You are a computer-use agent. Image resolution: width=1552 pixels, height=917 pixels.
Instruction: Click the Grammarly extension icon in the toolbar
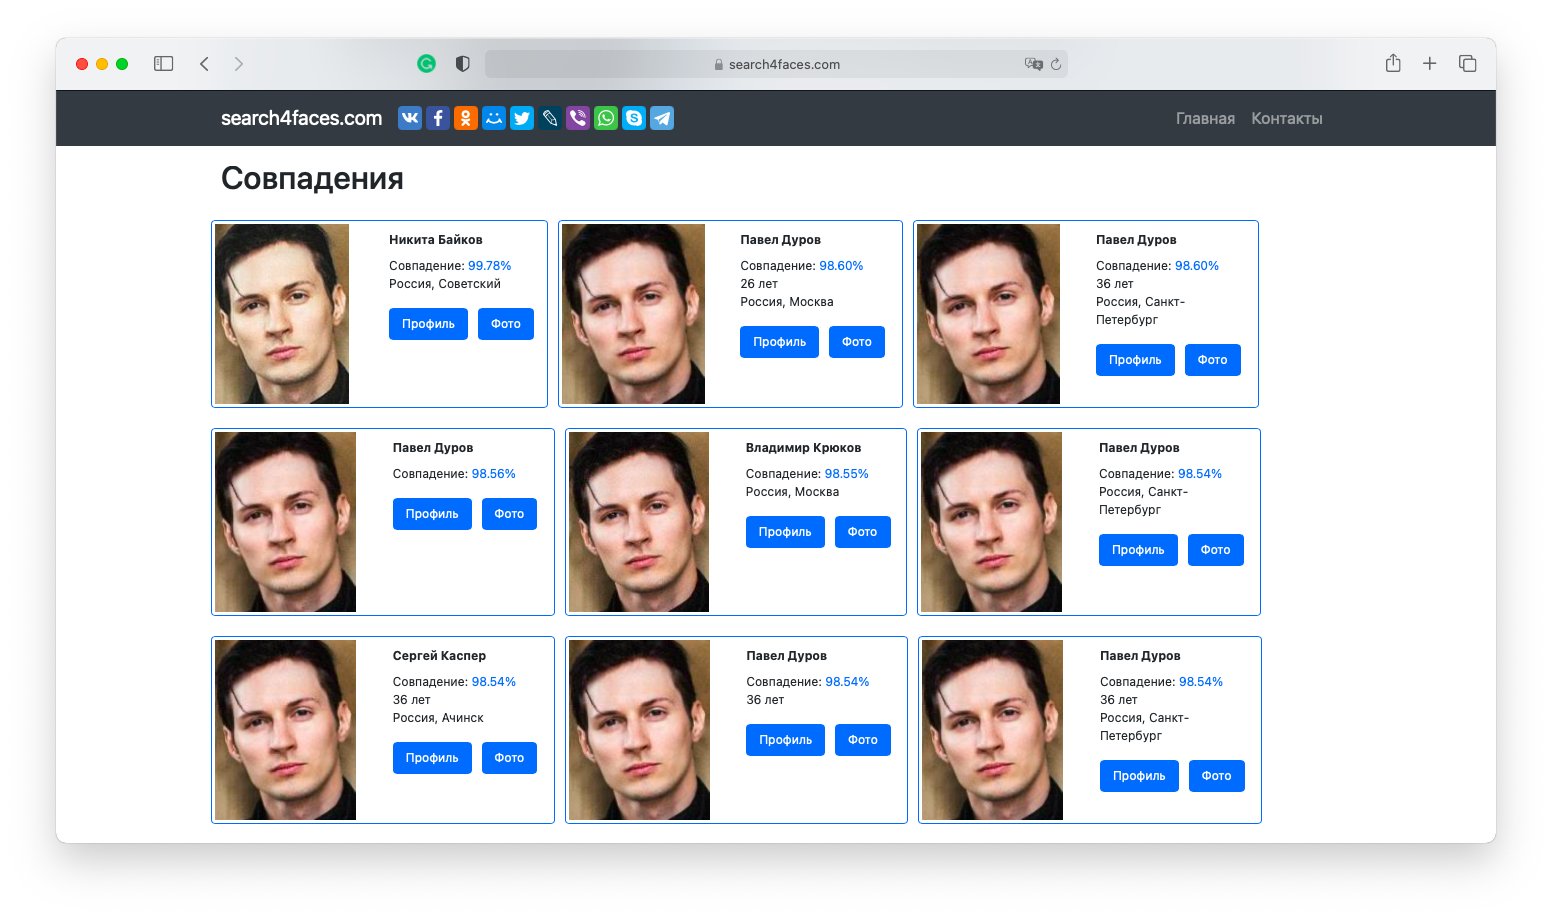coord(427,63)
